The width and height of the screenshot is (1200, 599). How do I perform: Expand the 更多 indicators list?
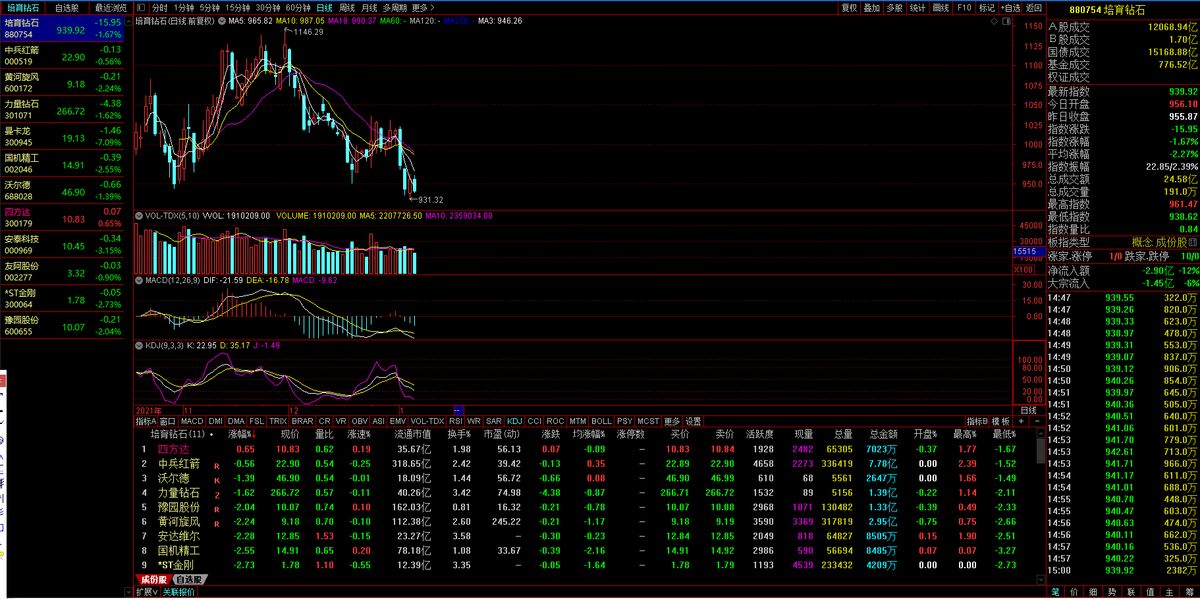(672, 421)
